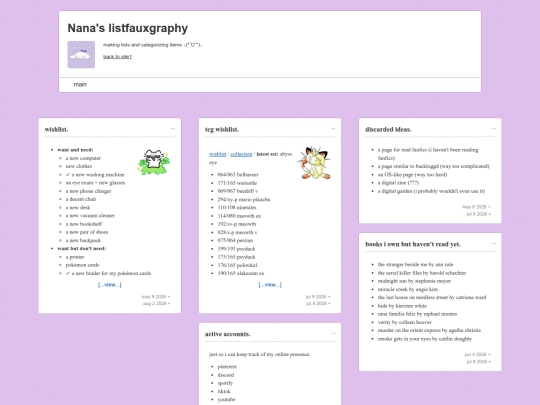Image resolution: width=540 pixels, height=405 pixels.
Task: Click 'a new vacuum cleaner' item
Action: (x=90, y=216)
